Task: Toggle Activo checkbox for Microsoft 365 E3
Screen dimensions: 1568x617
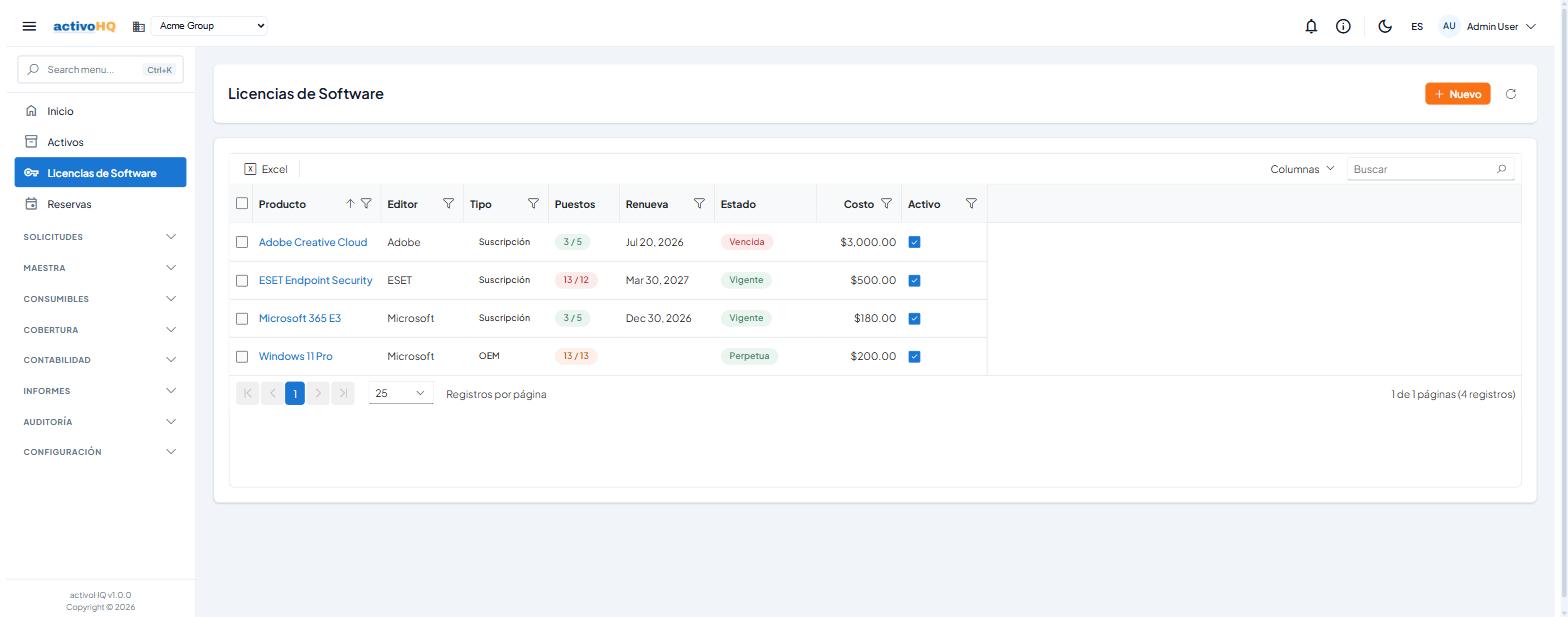Action: point(914,318)
